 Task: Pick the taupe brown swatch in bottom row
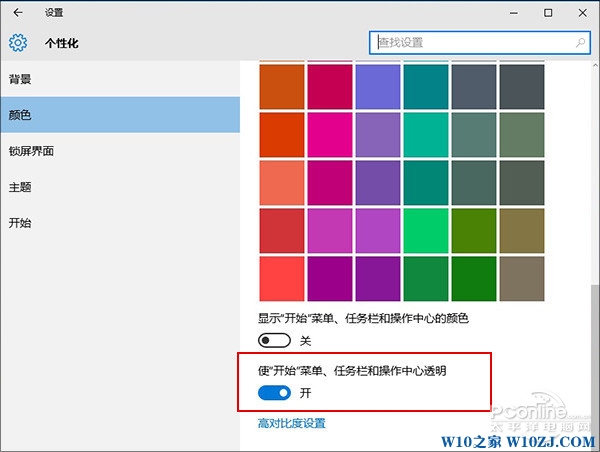(522, 279)
